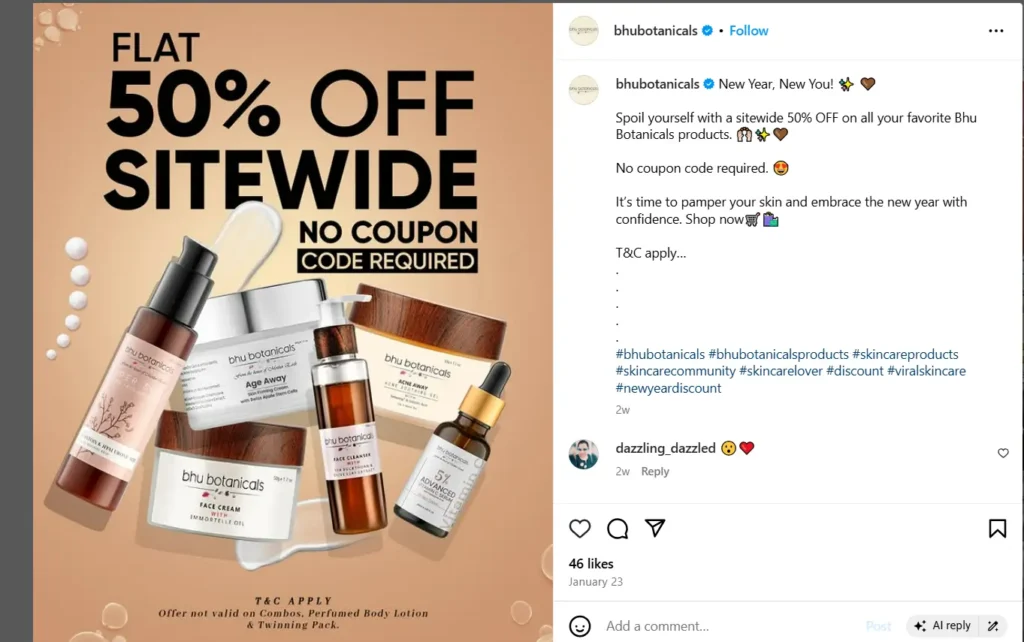
Task: Open dazzling_dazzled's avatar
Action: click(x=583, y=454)
